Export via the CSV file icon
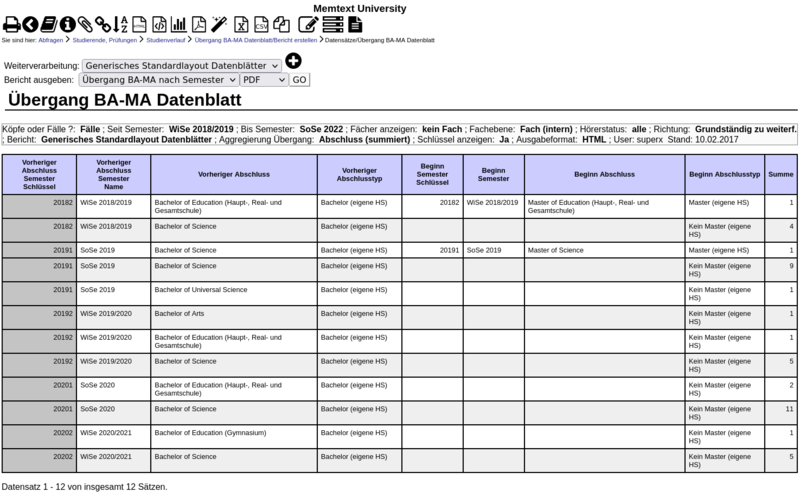Viewport: 800px width, 492px height. click(261, 24)
